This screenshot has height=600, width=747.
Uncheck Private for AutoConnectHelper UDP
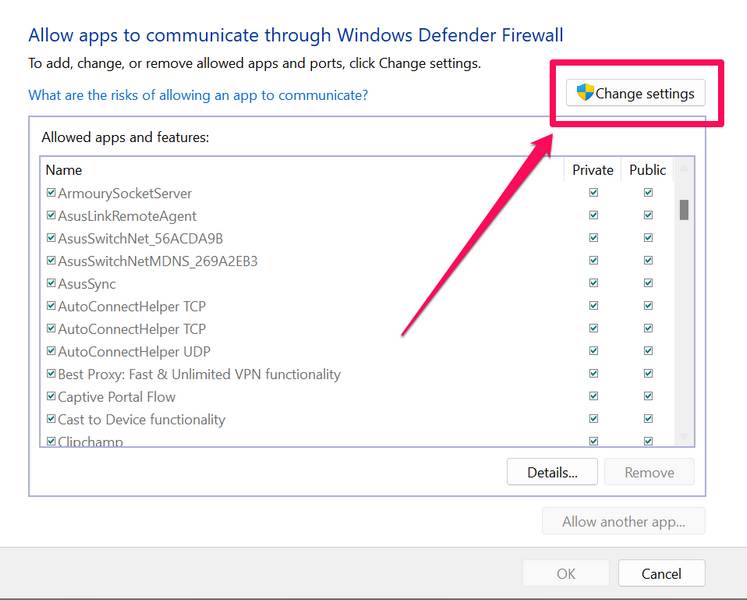tap(594, 352)
